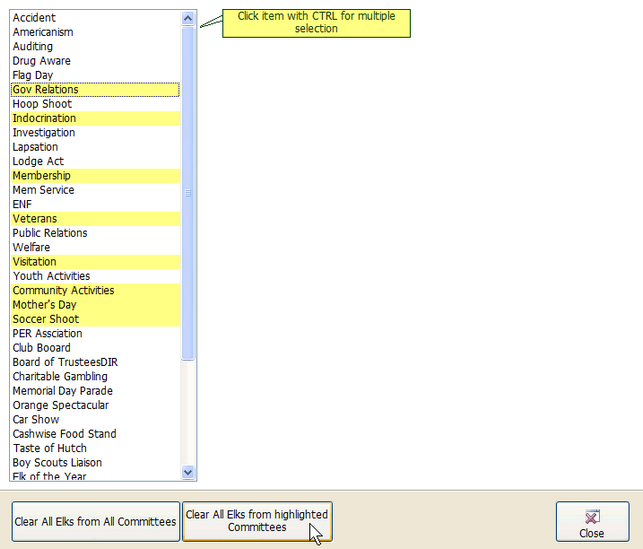Select Americanism in the committee list

43,32
